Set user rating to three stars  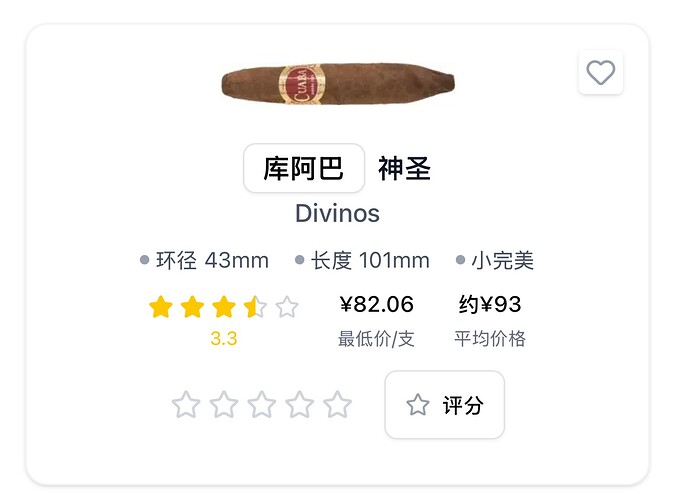click(x=262, y=405)
